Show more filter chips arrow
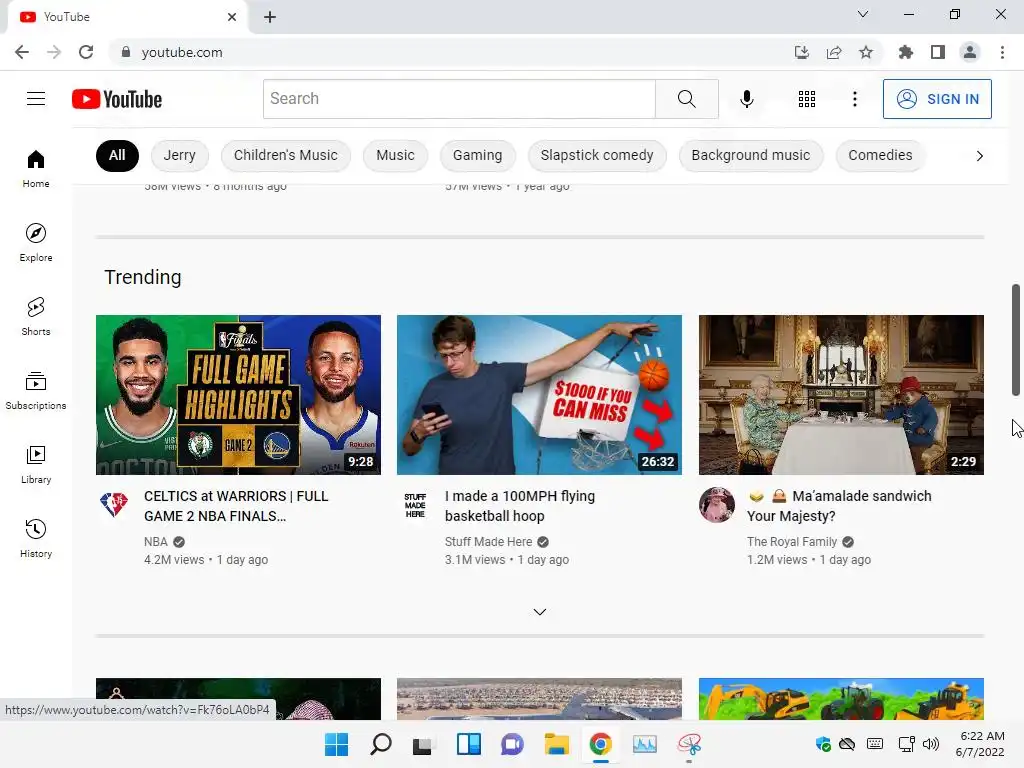Screen dimensions: 1024x768 click(979, 155)
